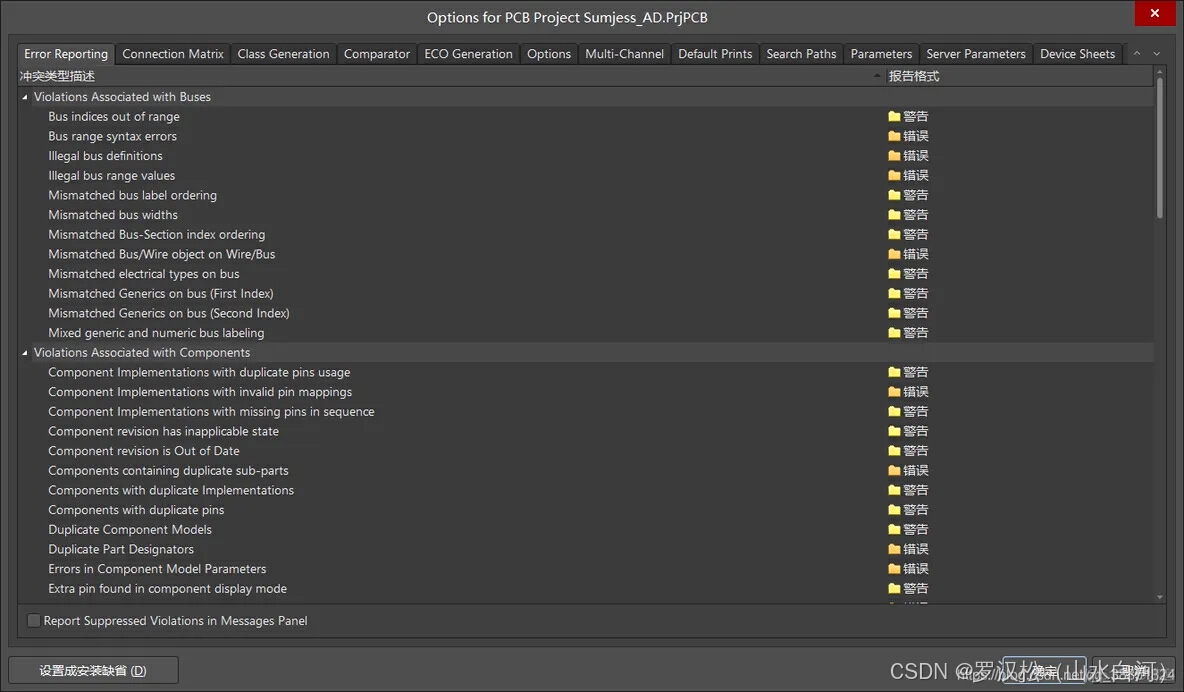The image size is (1184, 692).
Task: Click folder icon for Illegal bus range values
Action: click(x=894, y=175)
